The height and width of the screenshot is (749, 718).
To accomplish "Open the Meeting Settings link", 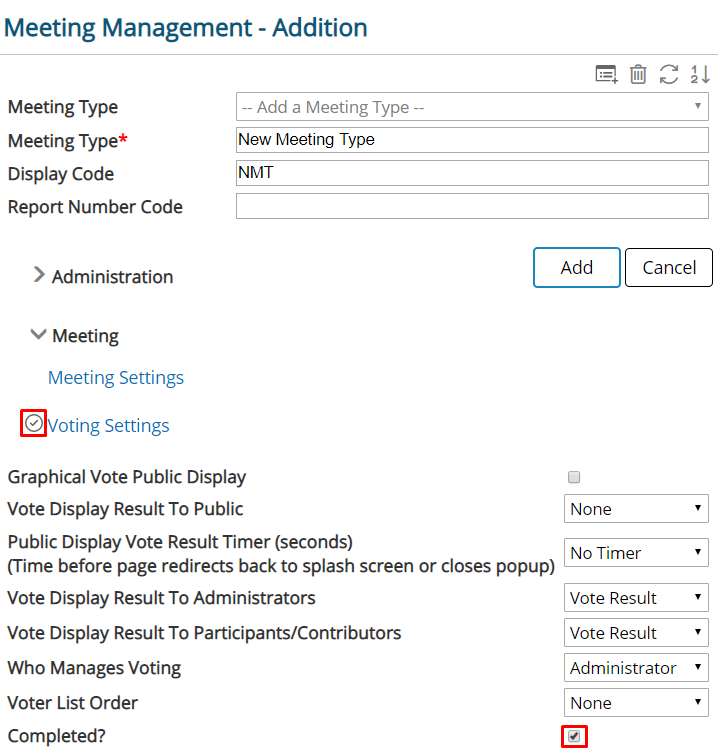I will pos(116,377).
